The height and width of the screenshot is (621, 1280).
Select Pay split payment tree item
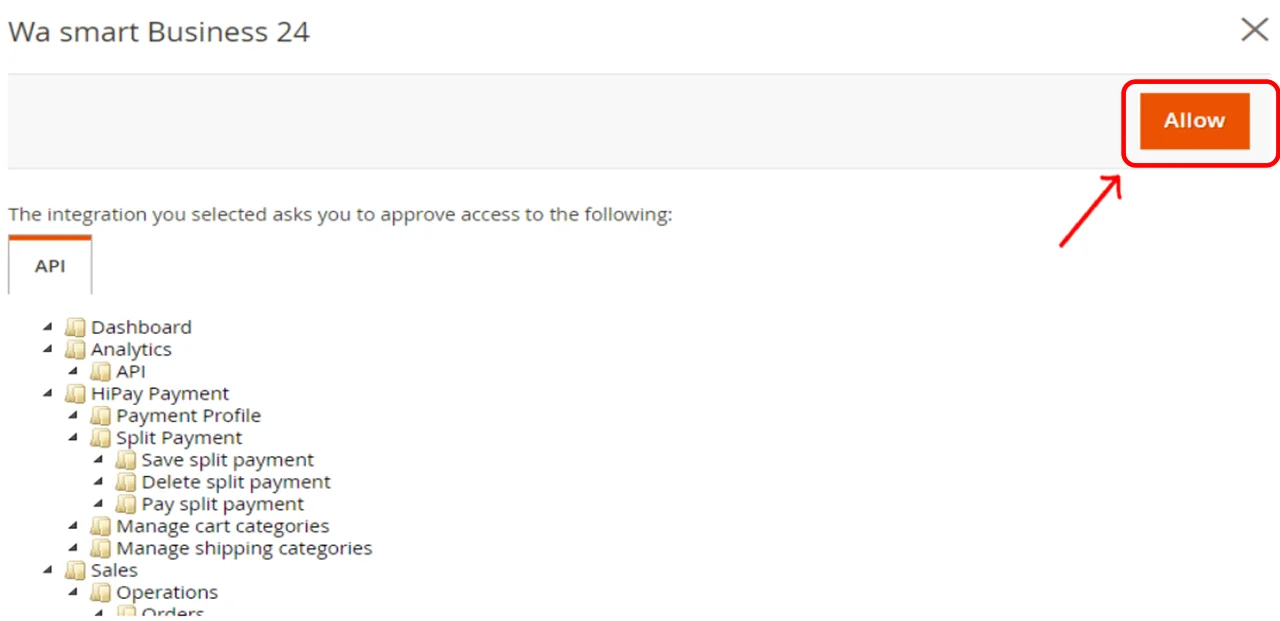coord(223,504)
